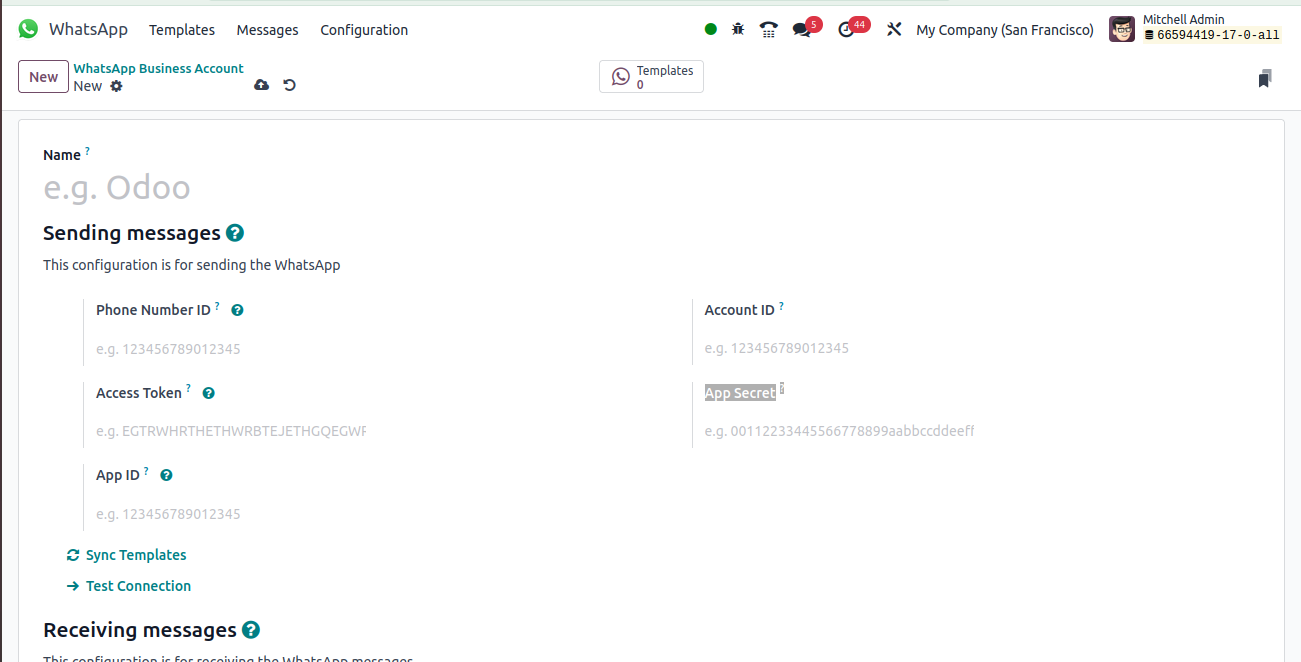The image size is (1301, 662).
Task: Click the bookmark icon at top right
Action: [1264, 79]
